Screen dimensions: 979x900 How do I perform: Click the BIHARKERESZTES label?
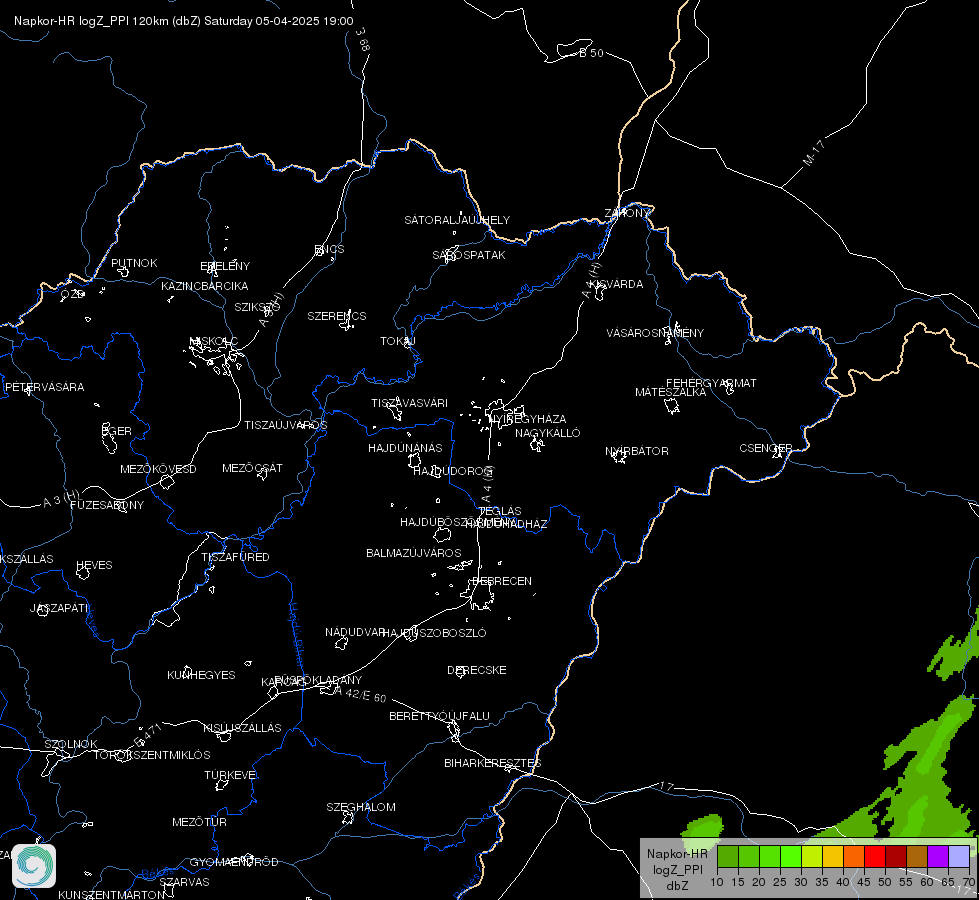(x=493, y=763)
